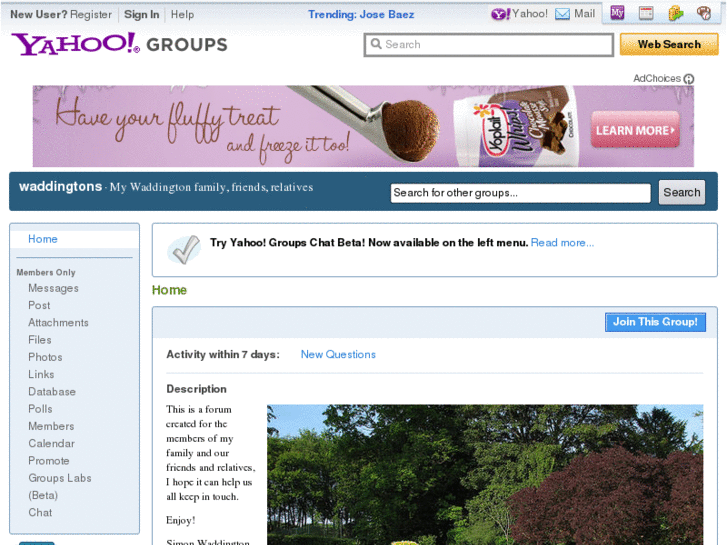
Task: Focus the Search for other groups field
Action: (x=520, y=192)
